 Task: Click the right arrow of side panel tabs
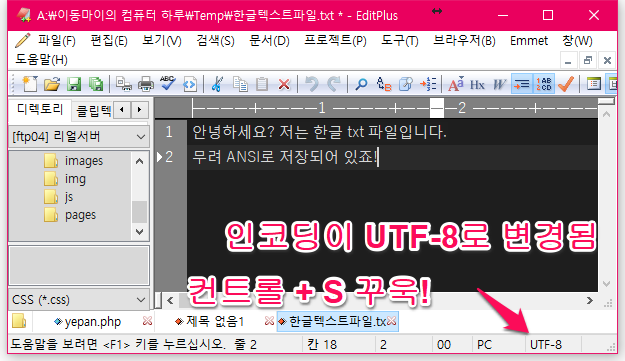click(x=139, y=110)
